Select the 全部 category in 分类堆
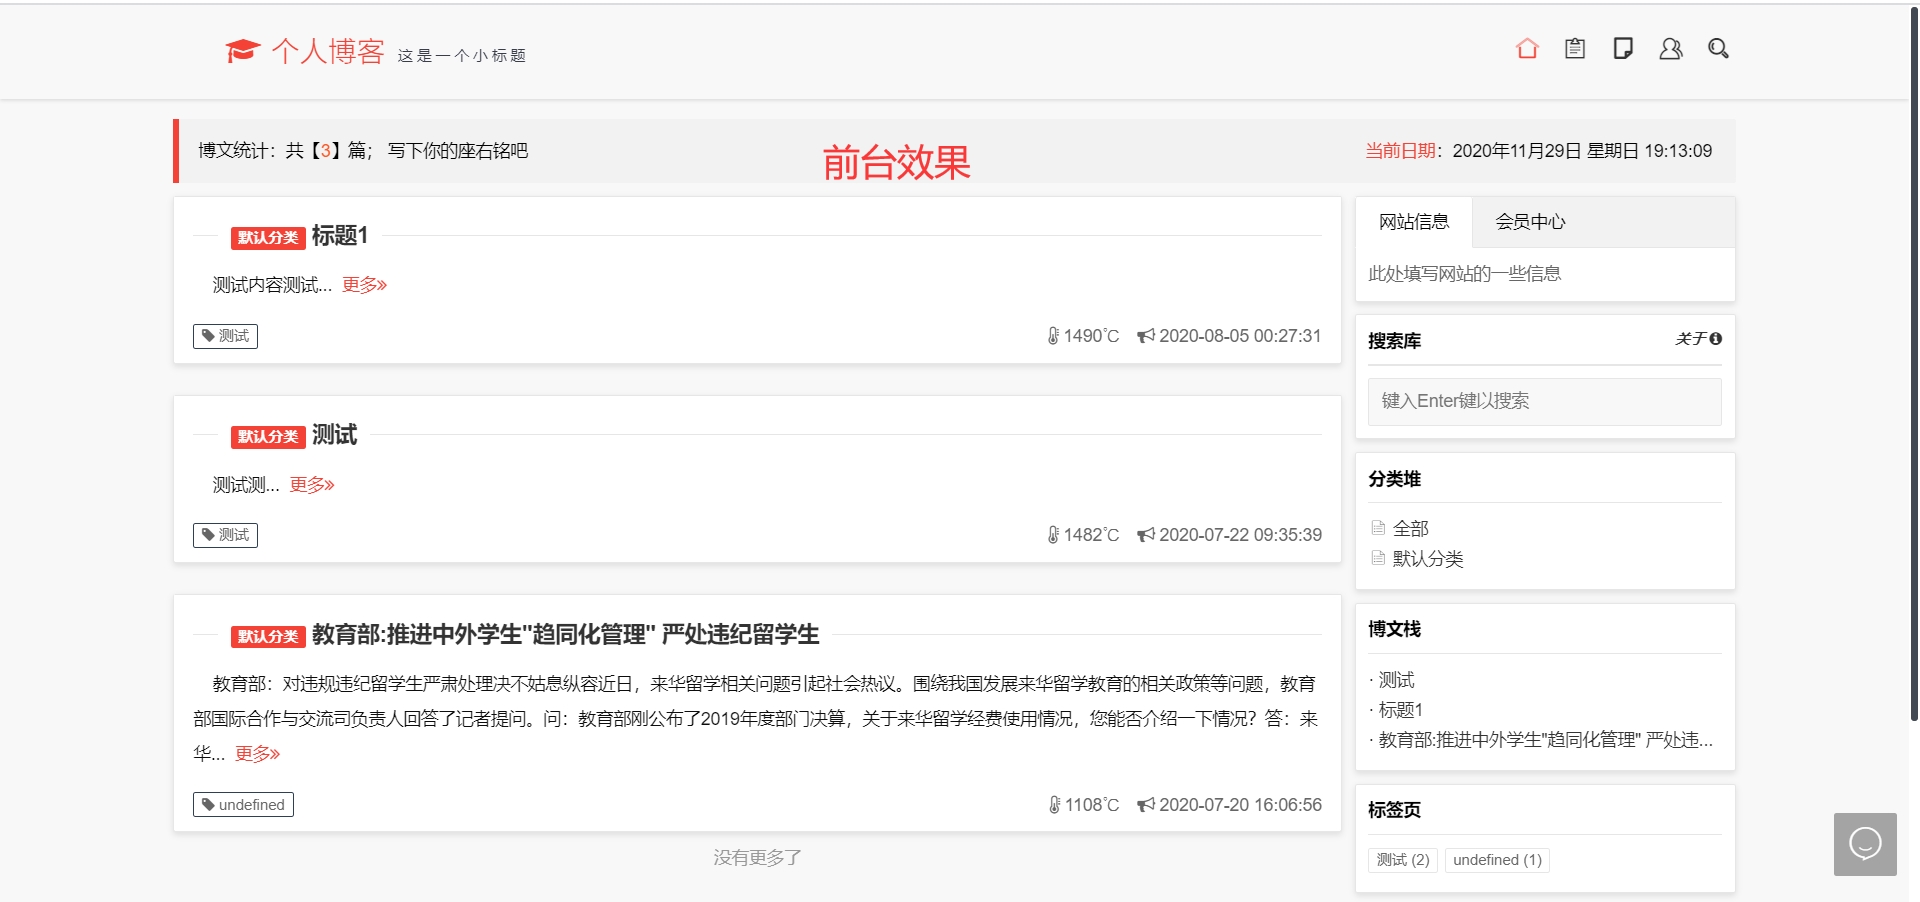 1410,528
